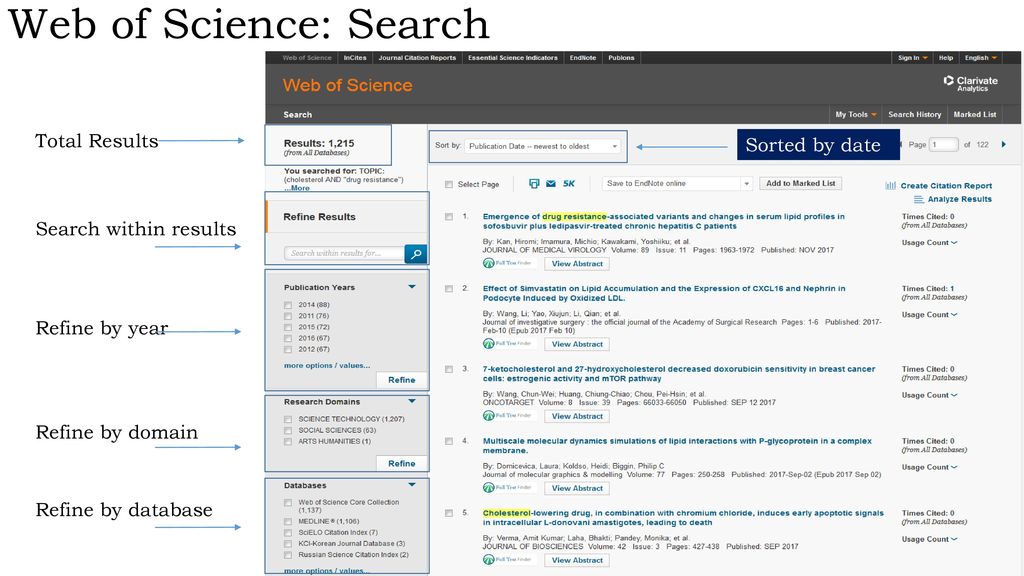Open the Save to EndNote online dropdown
Viewport: 1024px width, 576px height.
tap(677, 184)
